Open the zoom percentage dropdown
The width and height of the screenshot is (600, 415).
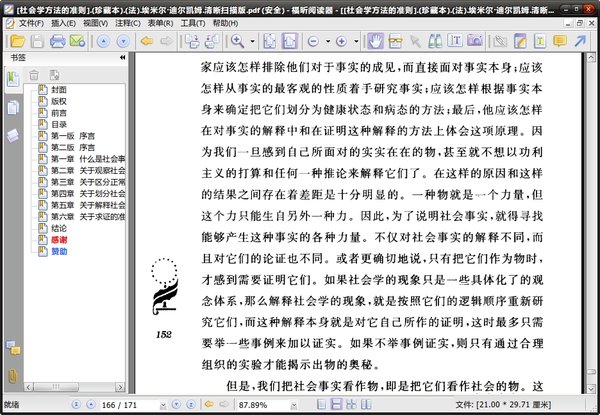pos(294,404)
